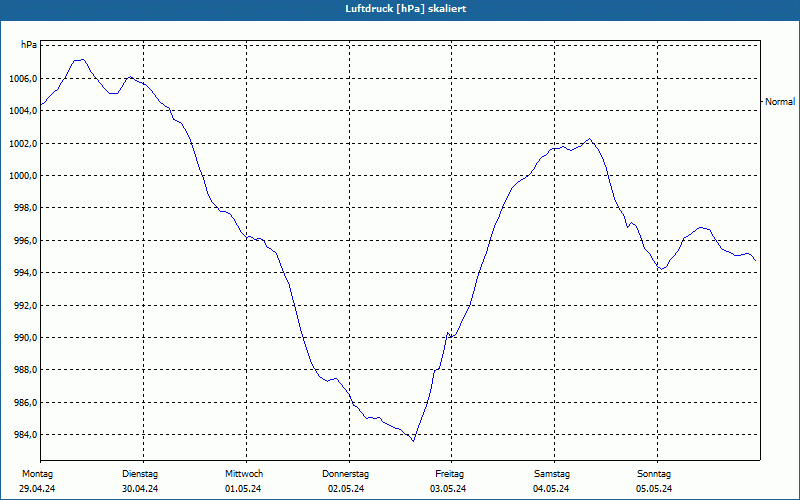
Task: Click the 990,0 y-axis value
Action: click(25, 337)
